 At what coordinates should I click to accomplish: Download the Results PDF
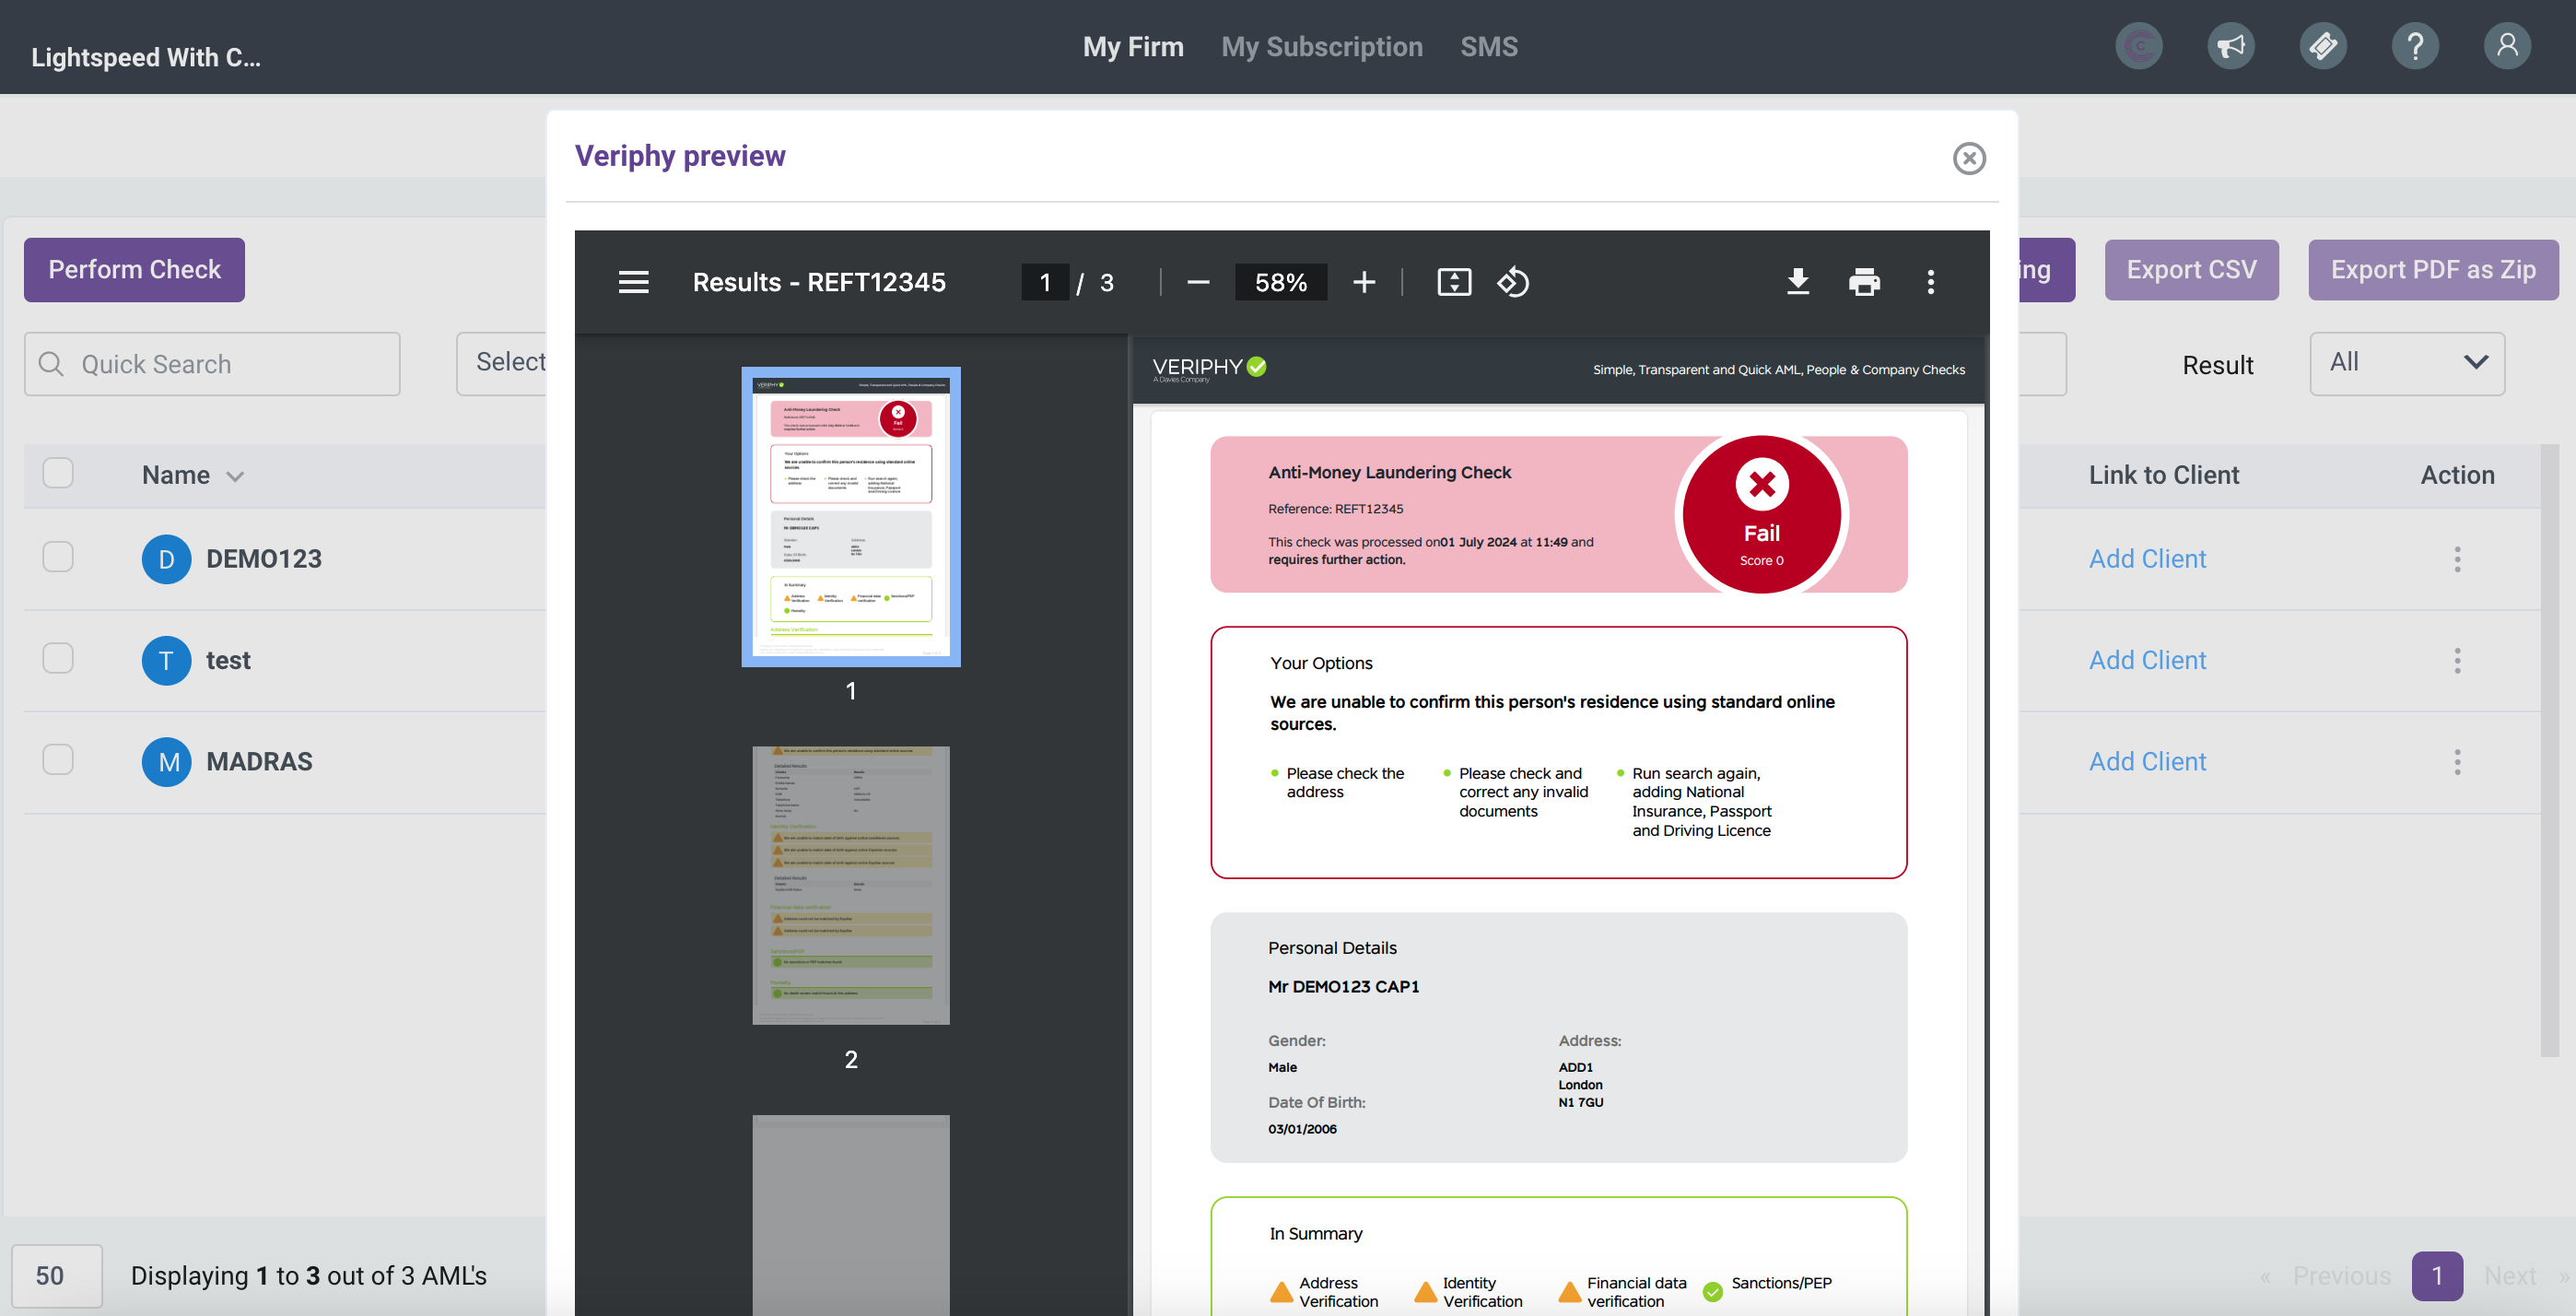[1797, 282]
